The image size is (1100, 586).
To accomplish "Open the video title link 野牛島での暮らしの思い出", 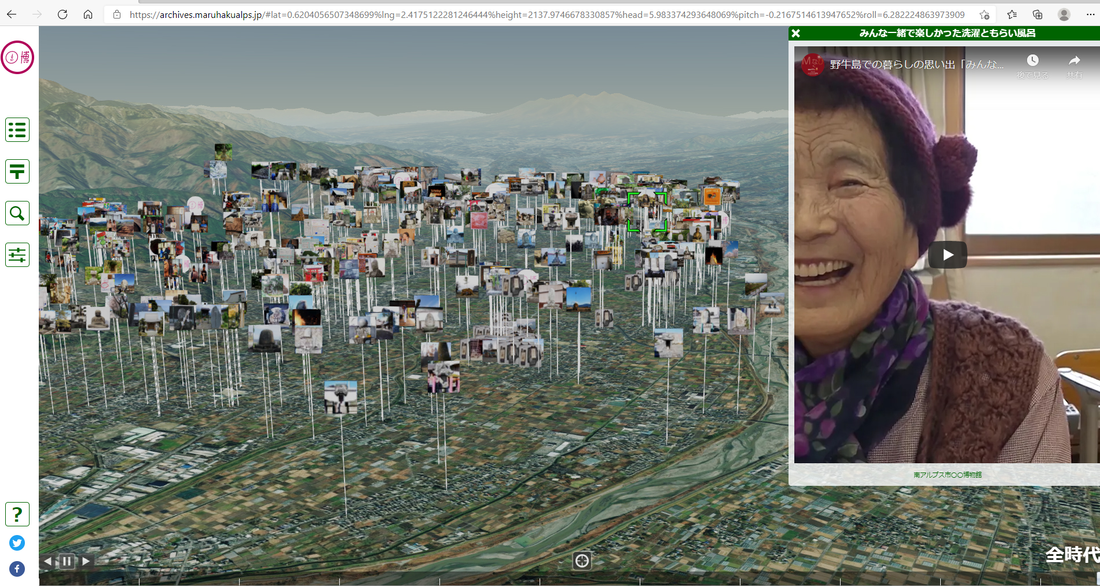I will (917, 64).
